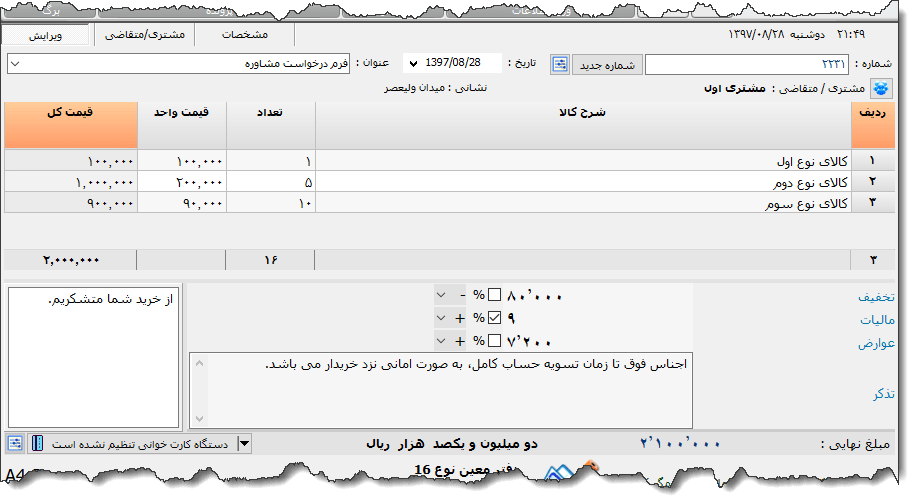Uncheck the percent checkbox for مالیات
908x496 pixels.
pyautogui.click(x=494, y=318)
